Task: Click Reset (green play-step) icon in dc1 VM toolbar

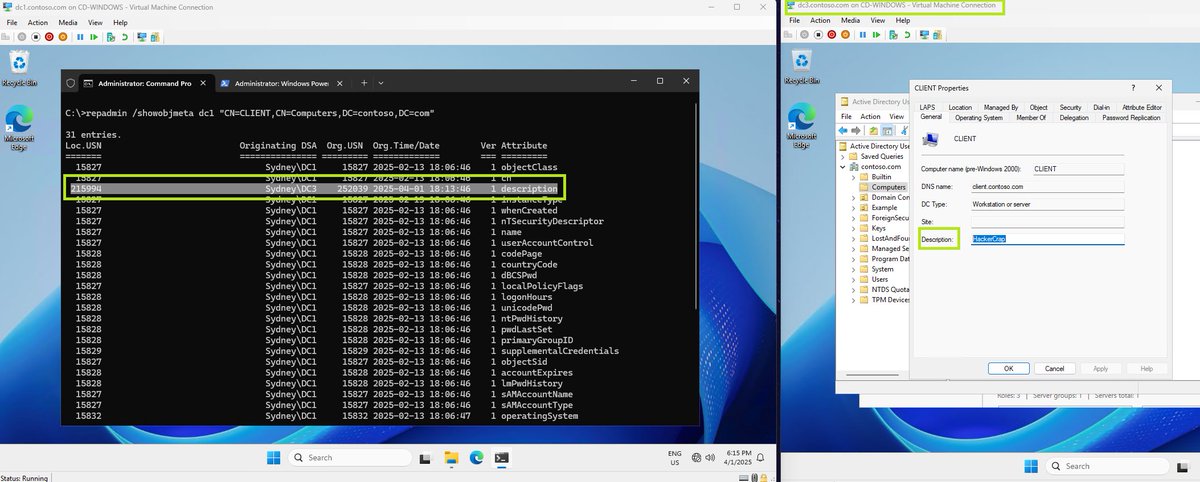Action: pyautogui.click(x=94, y=37)
